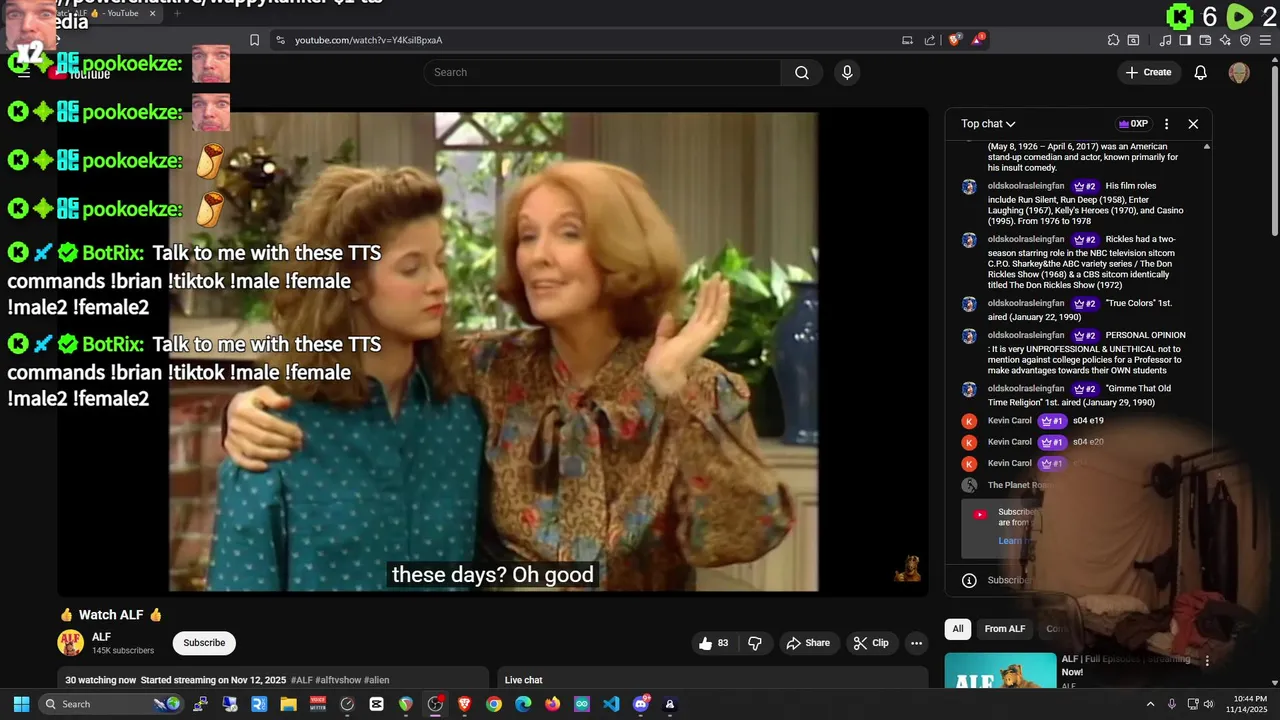Viewport: 1280px width, 720px height.
Task: Open three-dot menu on ALF Full Episodes card
Action: tap(1207, 661)
